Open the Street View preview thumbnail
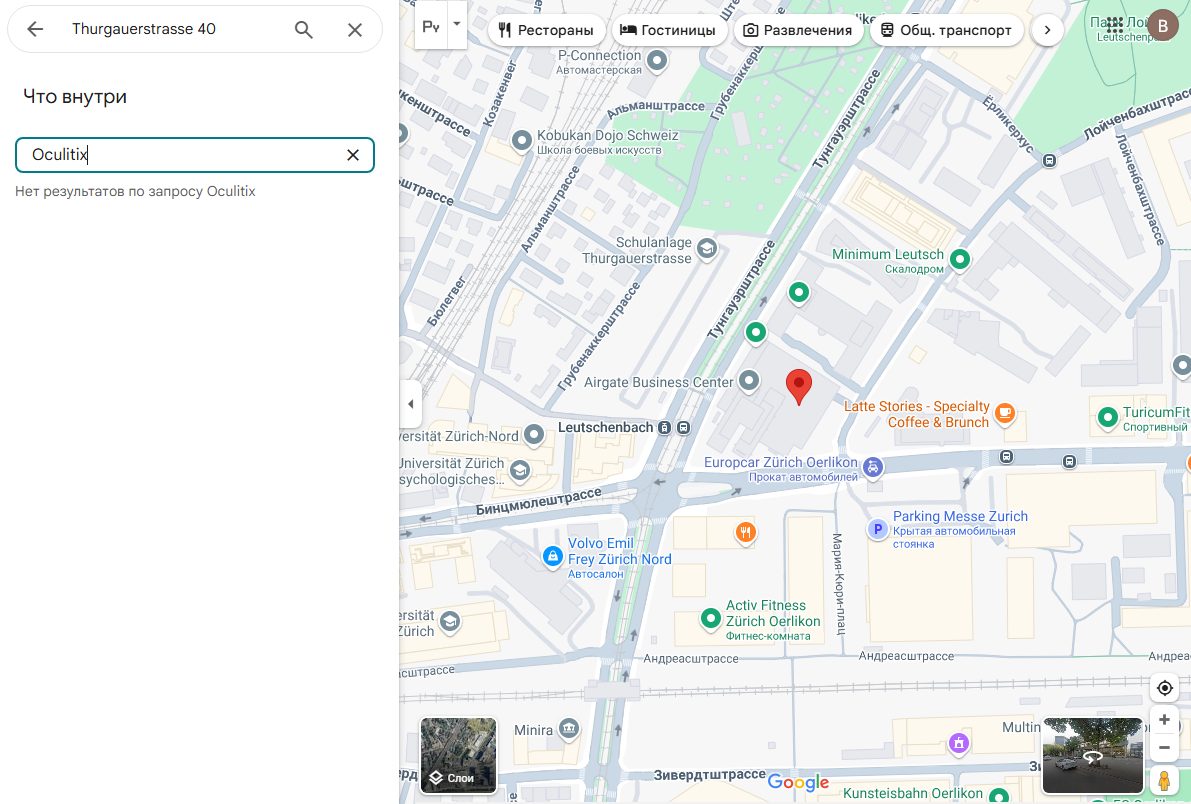 [1093, 755]
